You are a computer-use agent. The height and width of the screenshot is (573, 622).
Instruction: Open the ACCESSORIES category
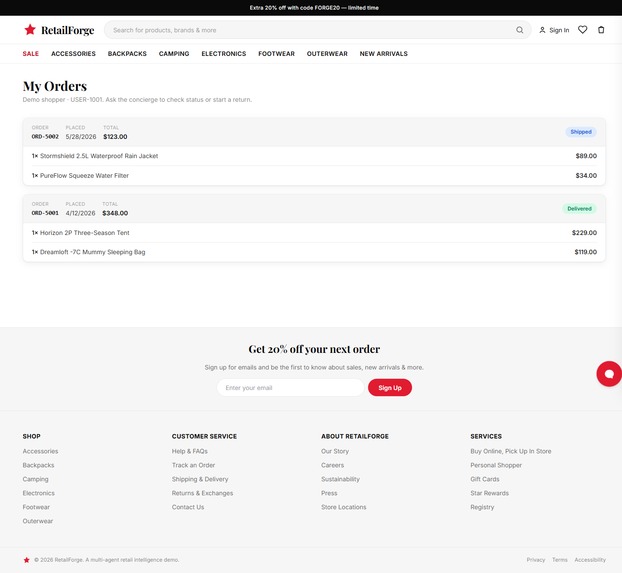[x=73, y=54]
